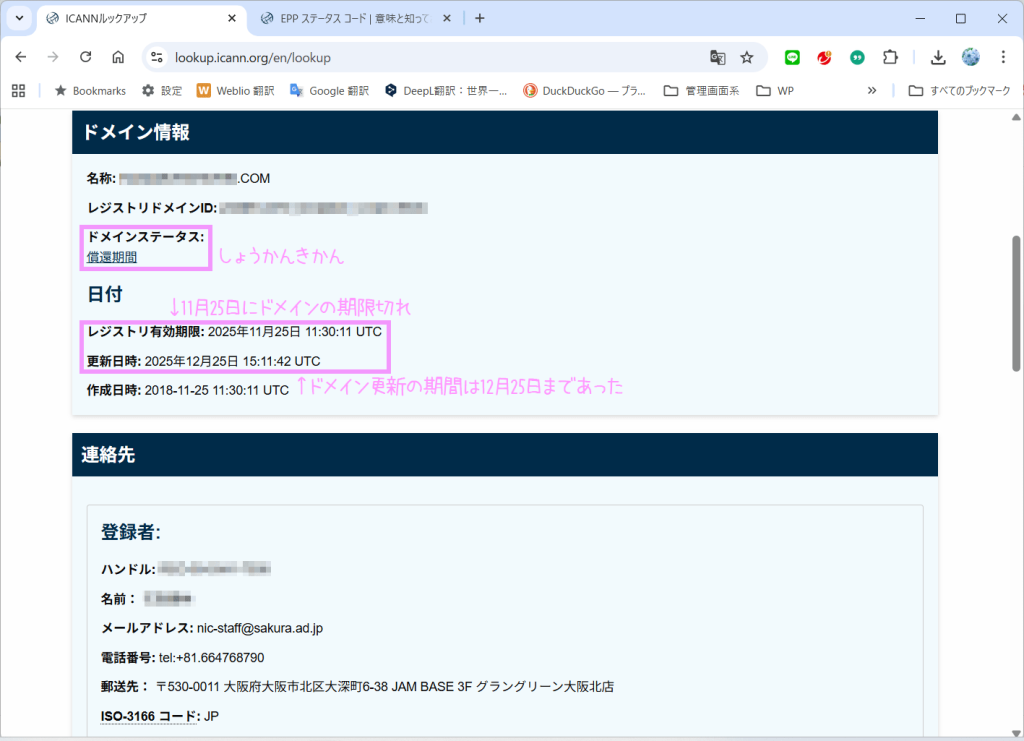Go to the browser home page
The height and width of the screenshot is (741, 1024).
tap(118, 57)
